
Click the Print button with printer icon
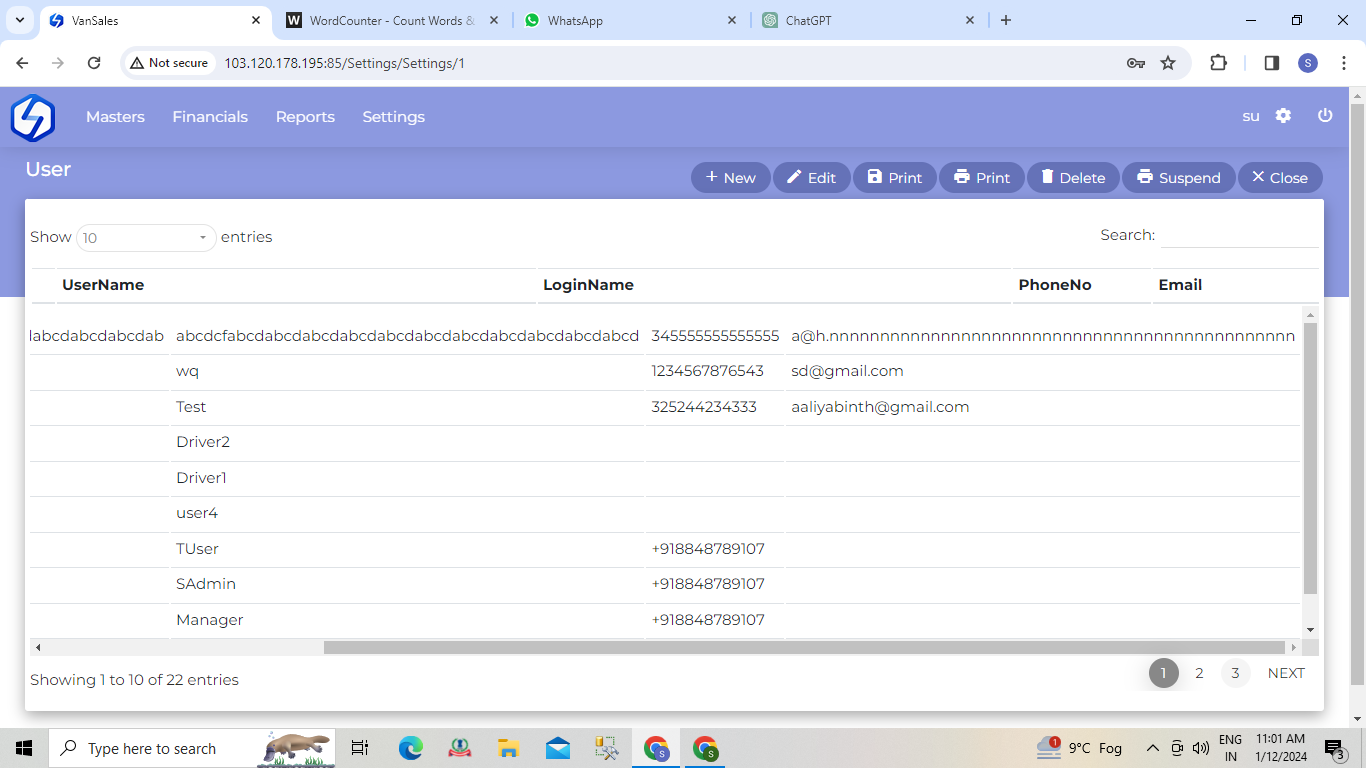click(981, 178)
